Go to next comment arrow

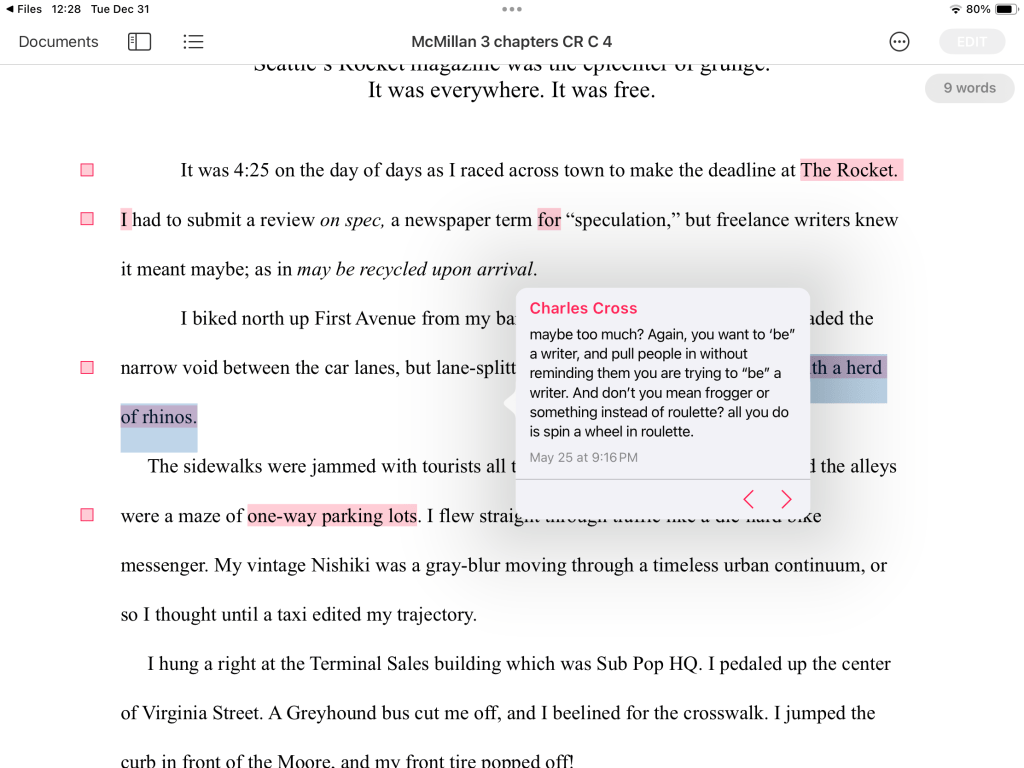(x=786, y=499)
